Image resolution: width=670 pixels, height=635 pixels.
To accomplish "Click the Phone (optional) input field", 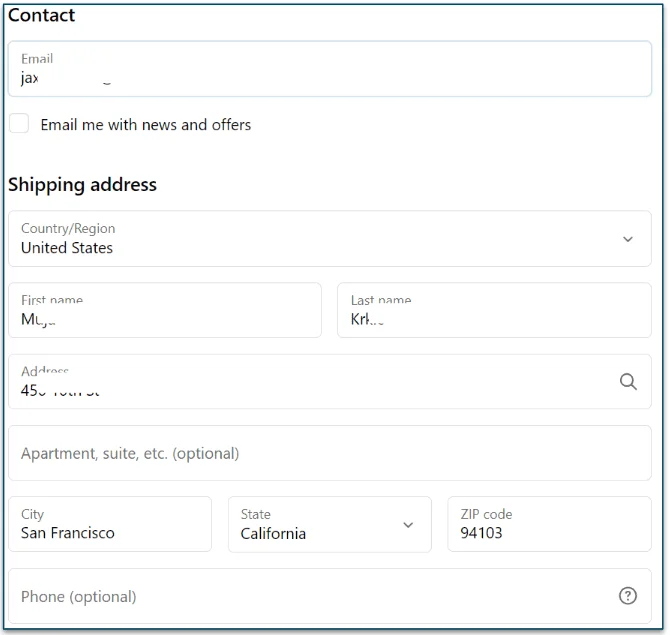I will (310, 596).
